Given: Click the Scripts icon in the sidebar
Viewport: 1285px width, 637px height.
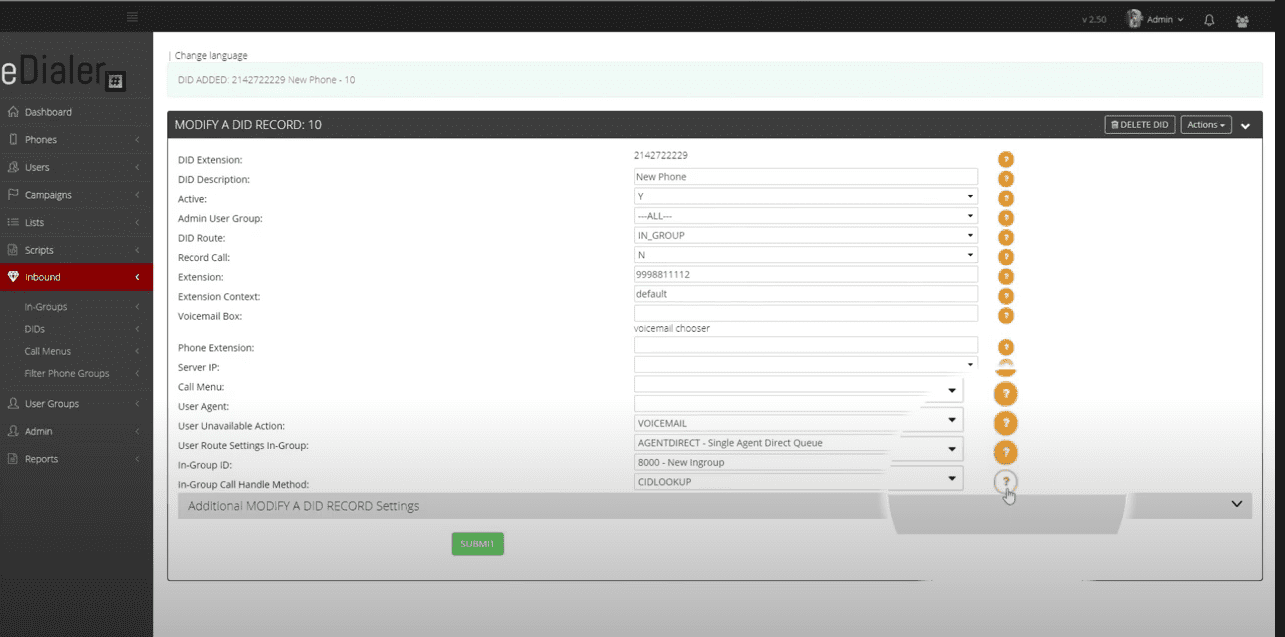Looking at the screenshot, I should [x=14, y=250].
